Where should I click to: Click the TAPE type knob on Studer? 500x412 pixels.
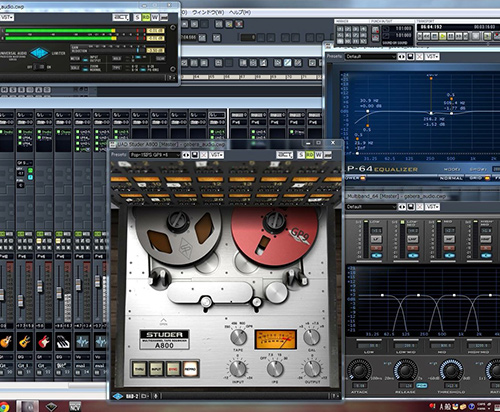238,337
